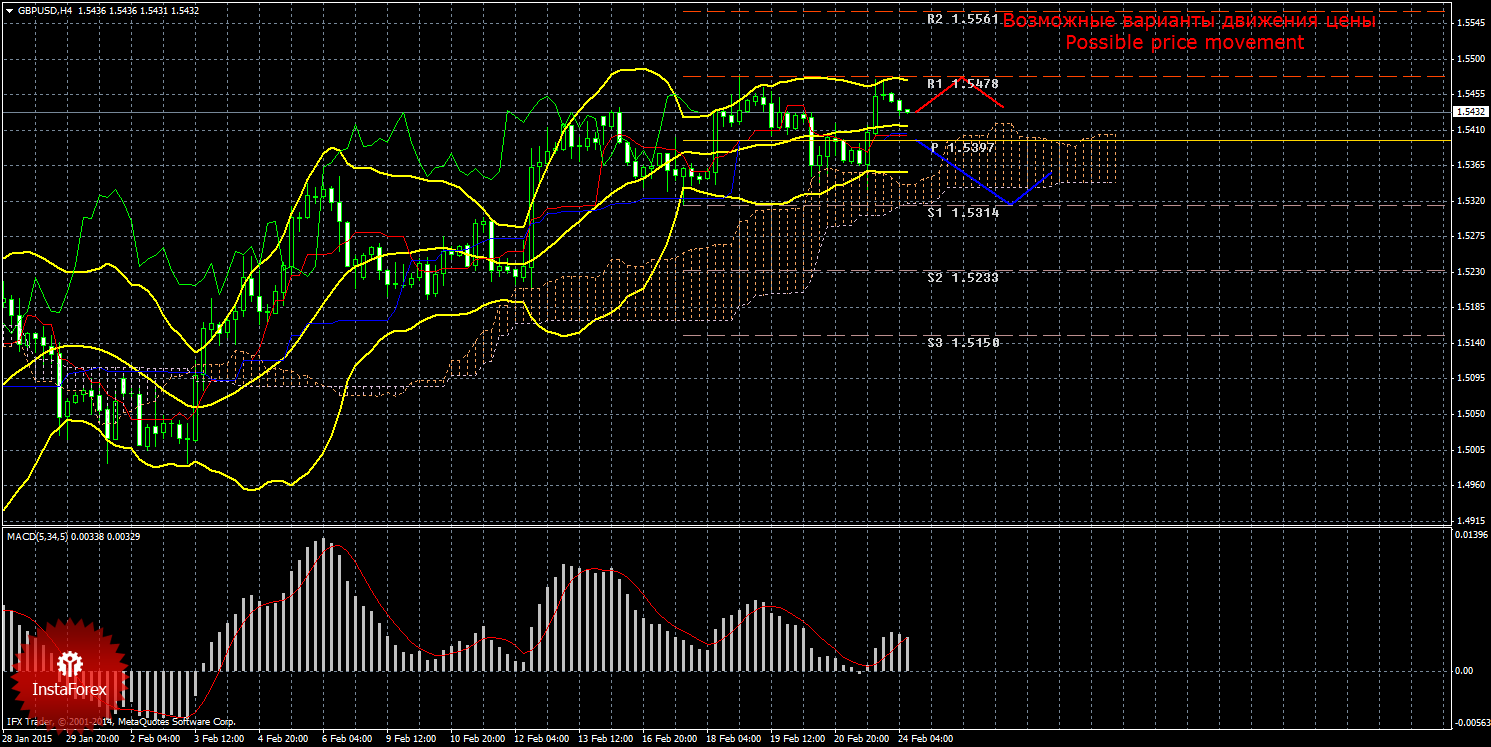Click the 1.5005 price axis label
1491x747 pixels.
1471,450
